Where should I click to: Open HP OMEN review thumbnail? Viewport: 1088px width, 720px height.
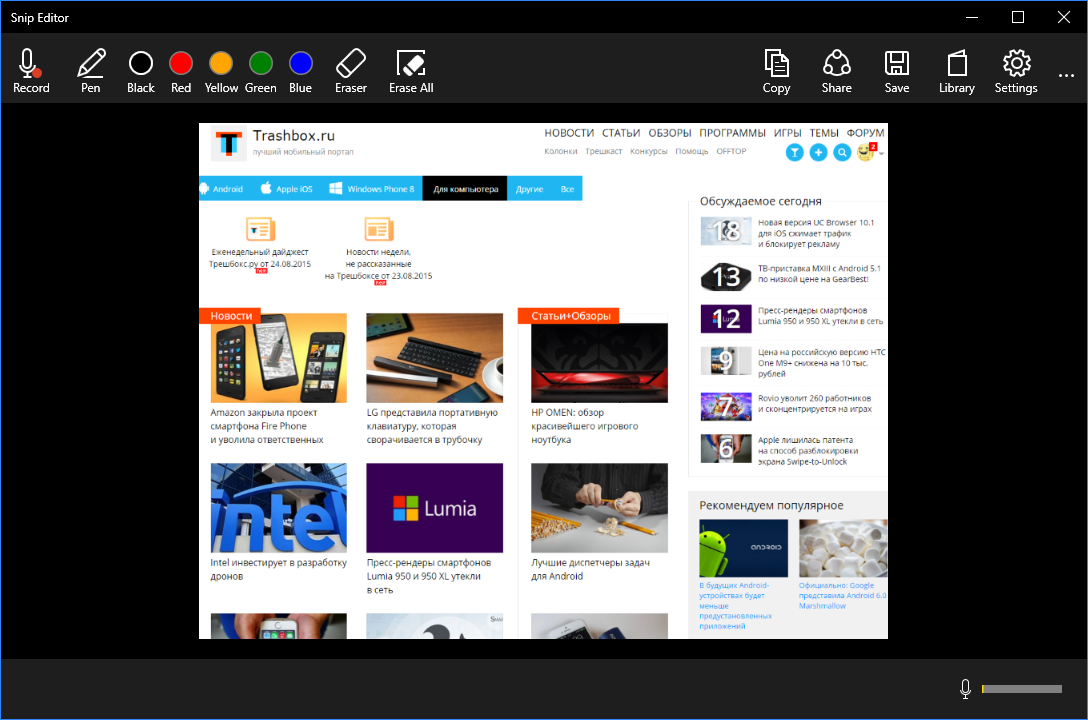pos(600,363)
